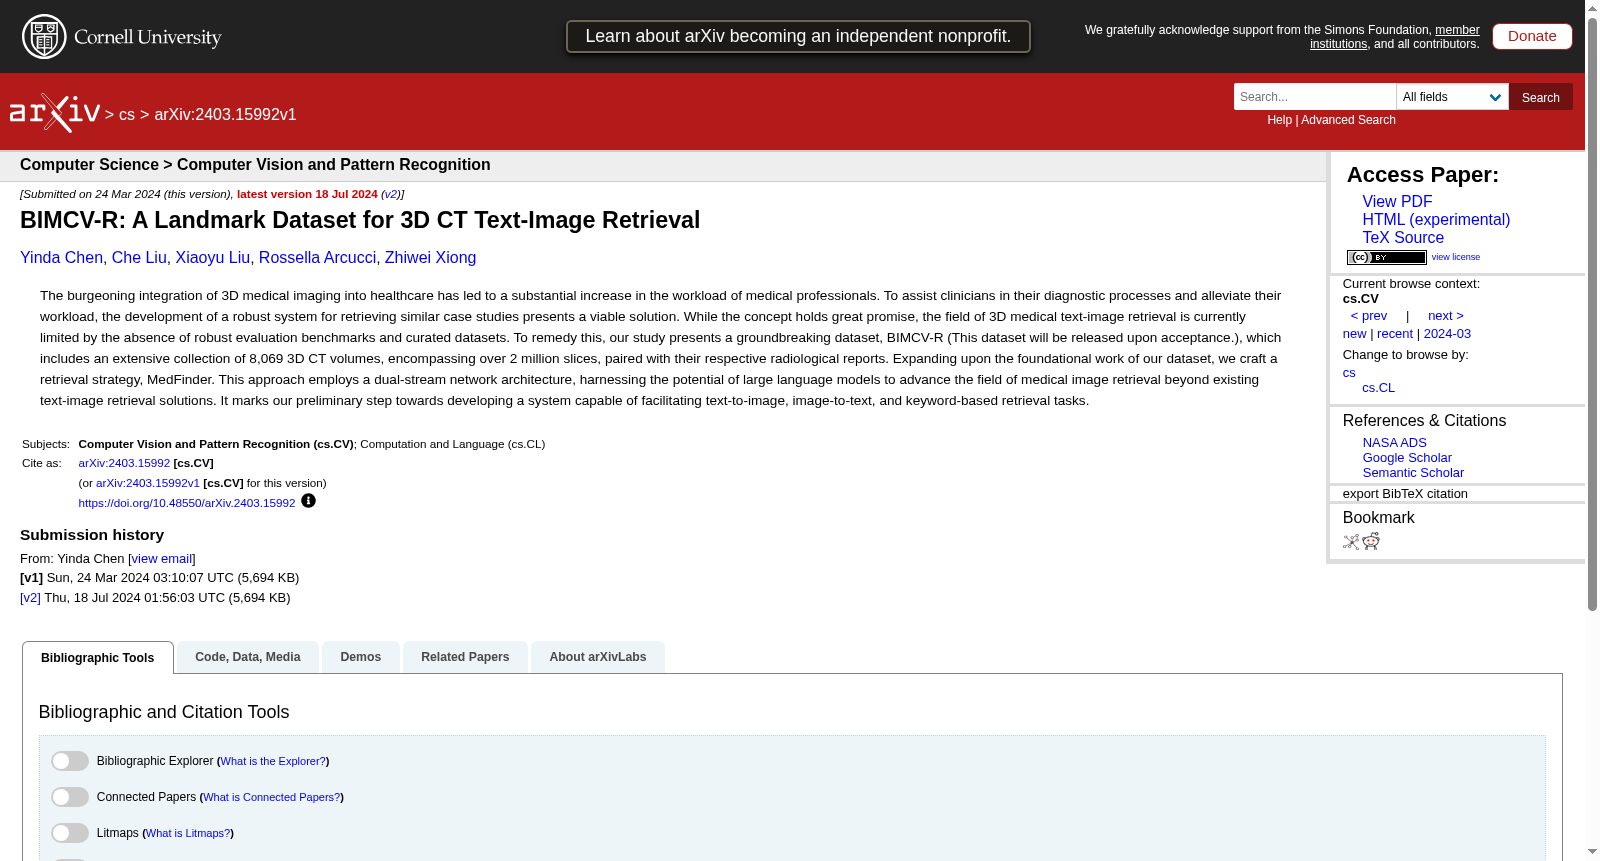
Task: Click What is Litmaps? link
Action: [188, 833]
